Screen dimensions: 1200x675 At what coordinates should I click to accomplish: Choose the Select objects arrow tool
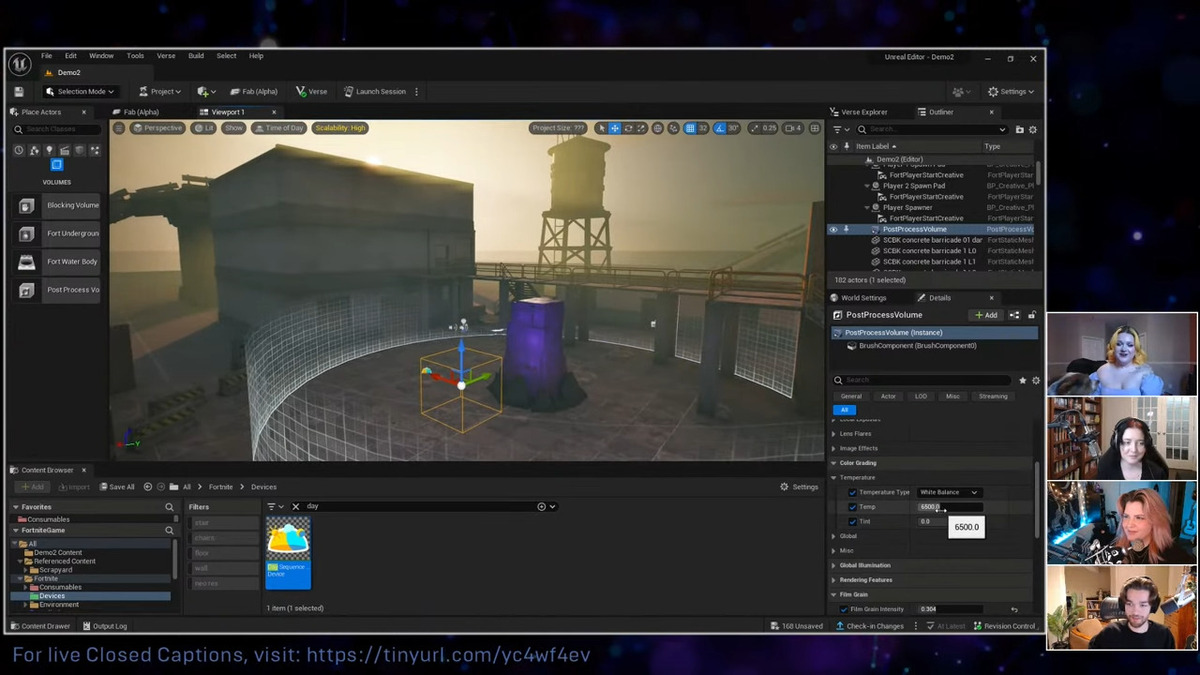tap(601, 128)
